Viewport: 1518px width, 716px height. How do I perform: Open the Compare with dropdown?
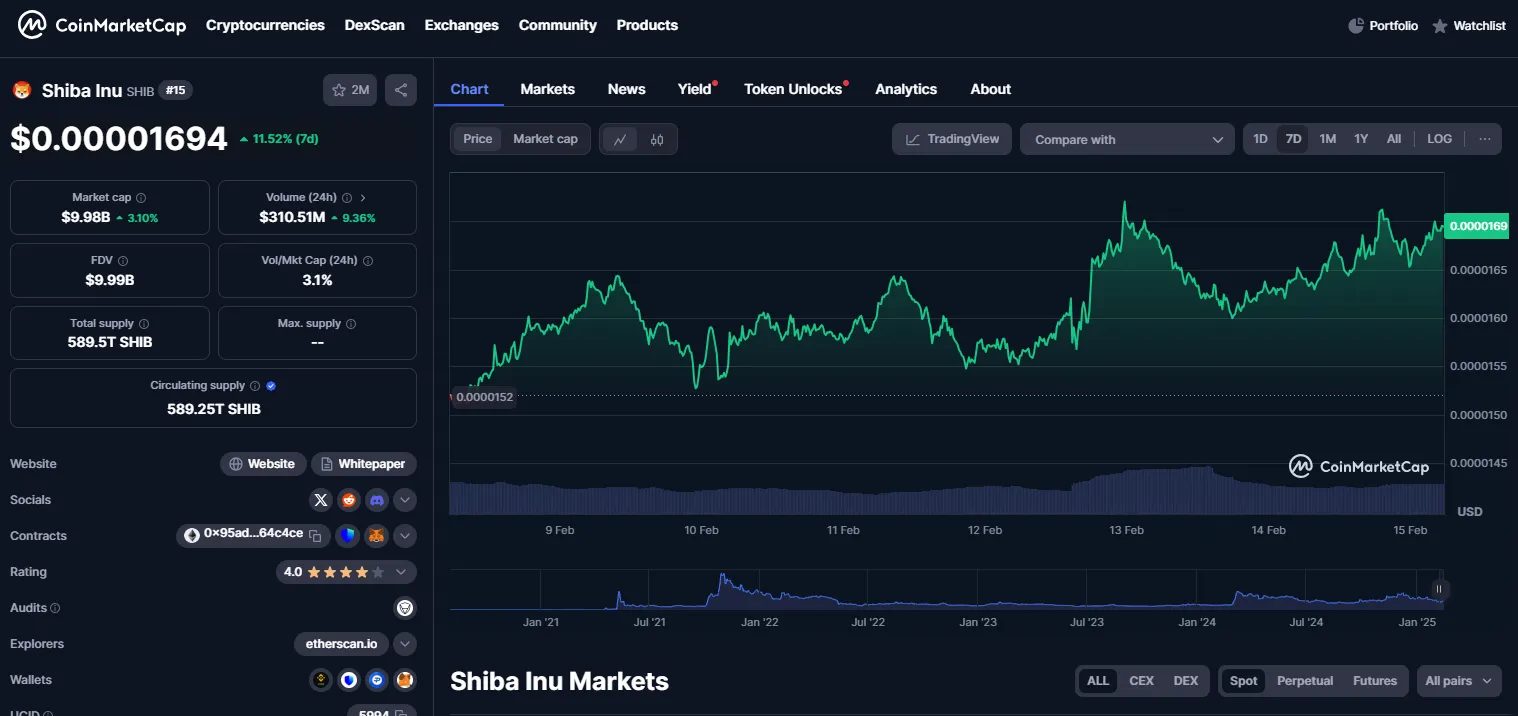[x=1126, y=139]
